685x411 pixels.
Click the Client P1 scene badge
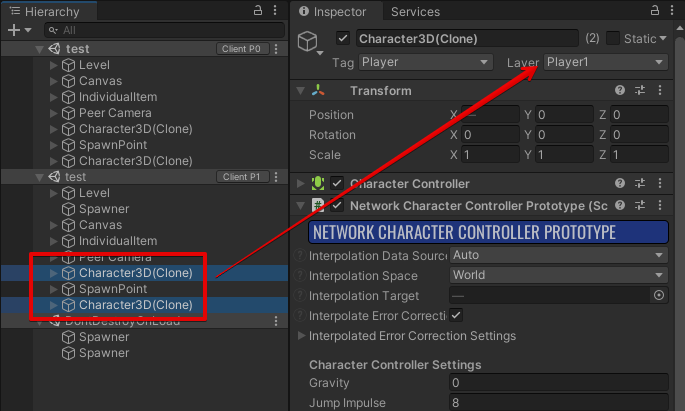pyautogui.click(x=242, y=177)
